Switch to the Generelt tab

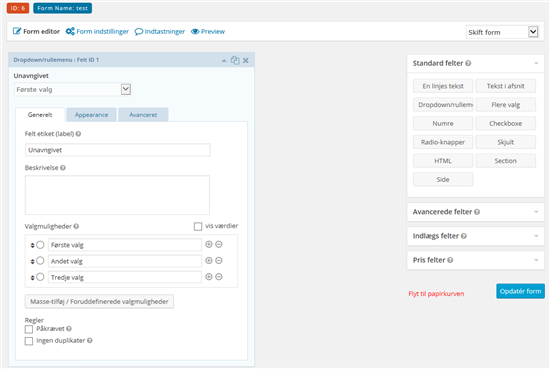coord(40,115)
